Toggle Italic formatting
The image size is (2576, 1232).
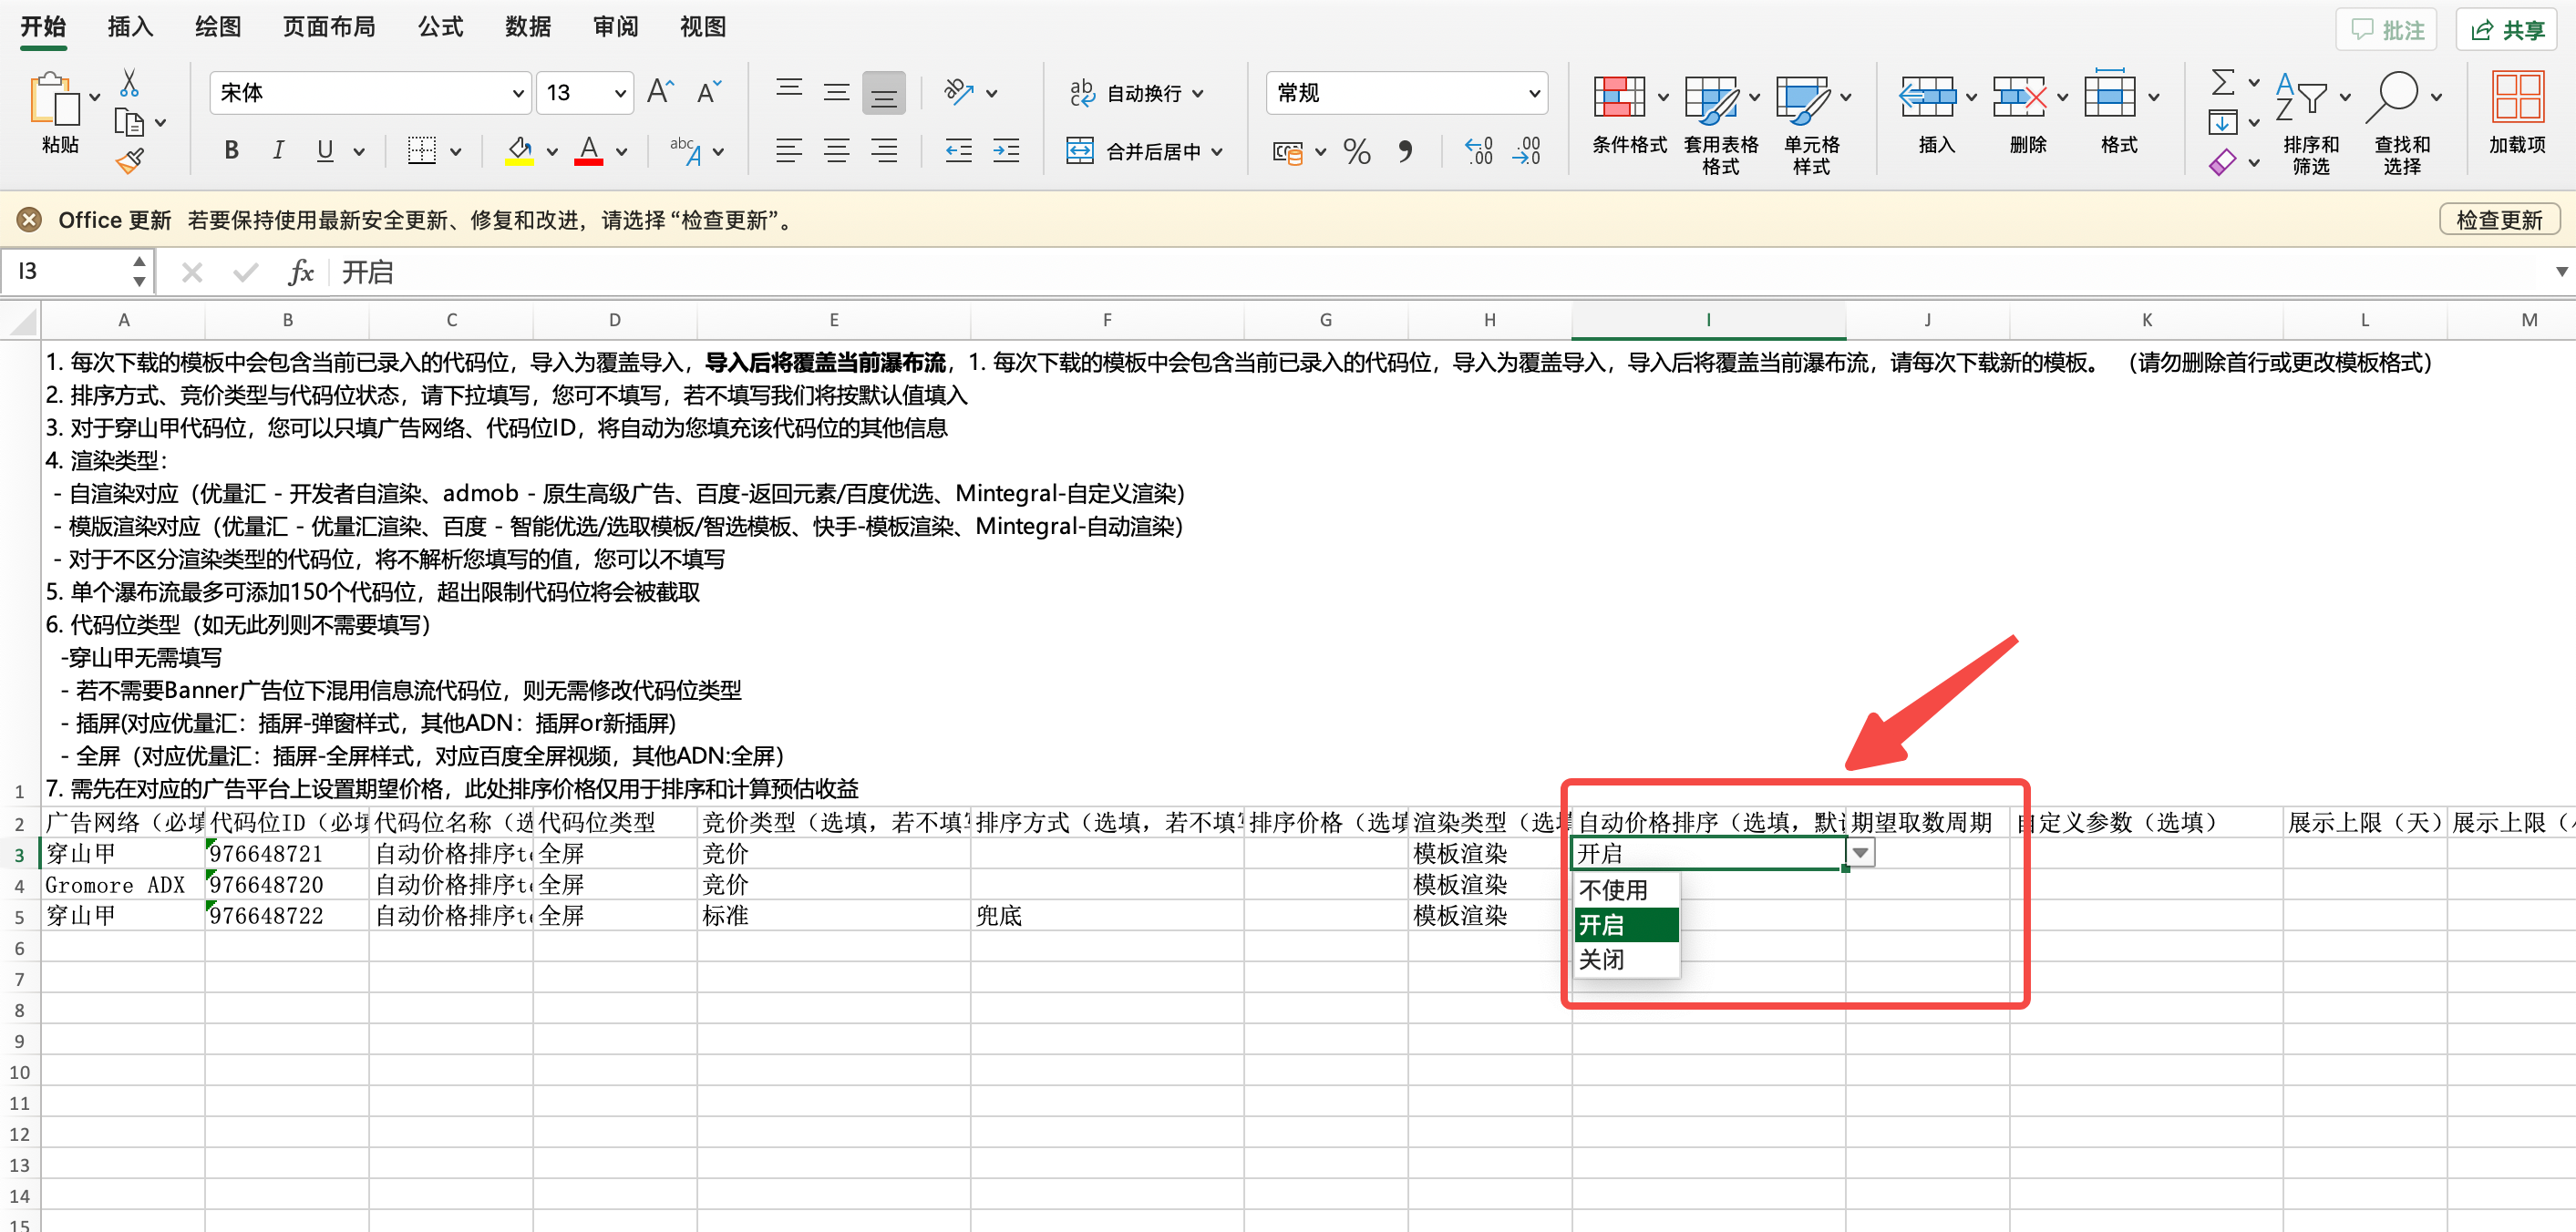tap(278, 151)
